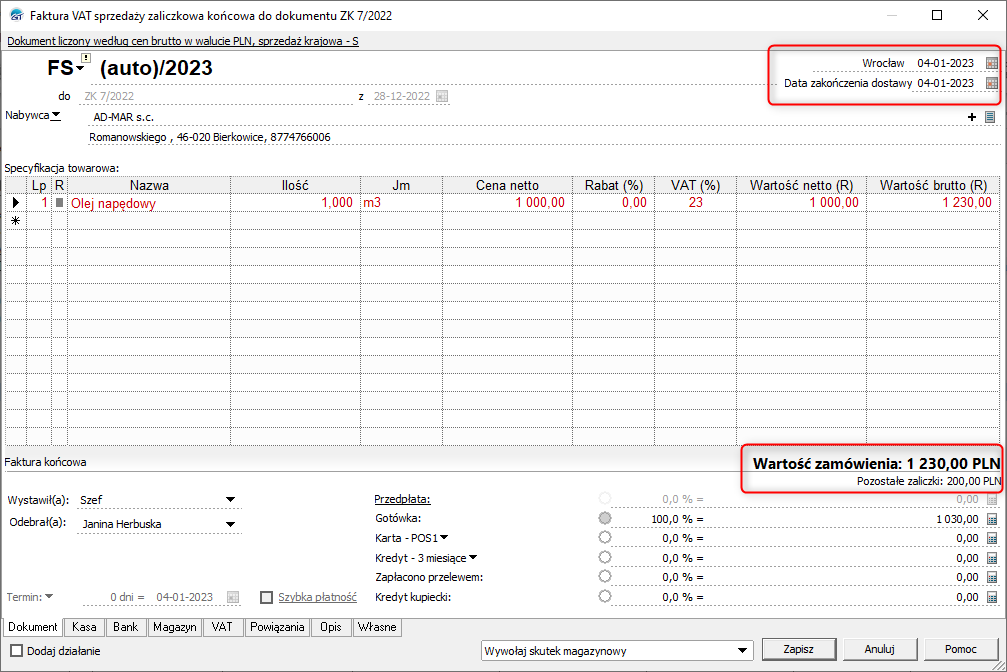Viewport: 1007px width, 672px height.
Task: Open buyer list icon beside plus
Action: [990, 117]
